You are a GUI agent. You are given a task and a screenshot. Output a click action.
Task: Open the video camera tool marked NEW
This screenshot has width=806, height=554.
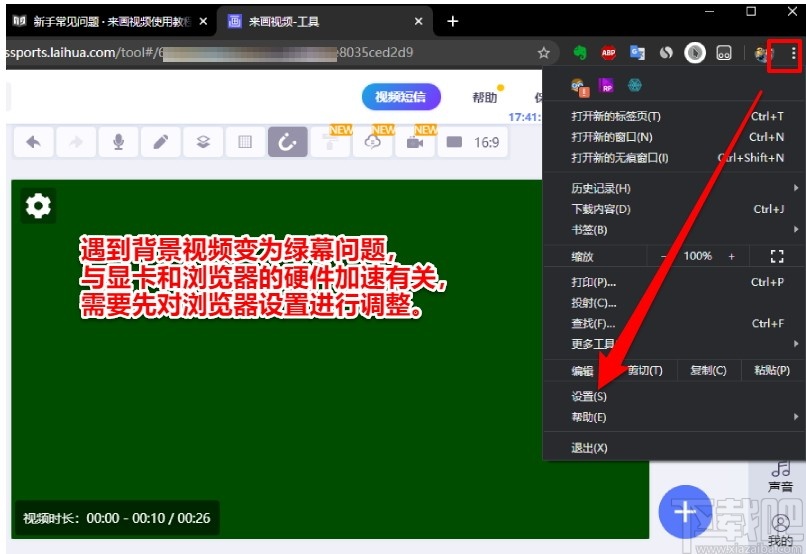[x=415, y=142]
